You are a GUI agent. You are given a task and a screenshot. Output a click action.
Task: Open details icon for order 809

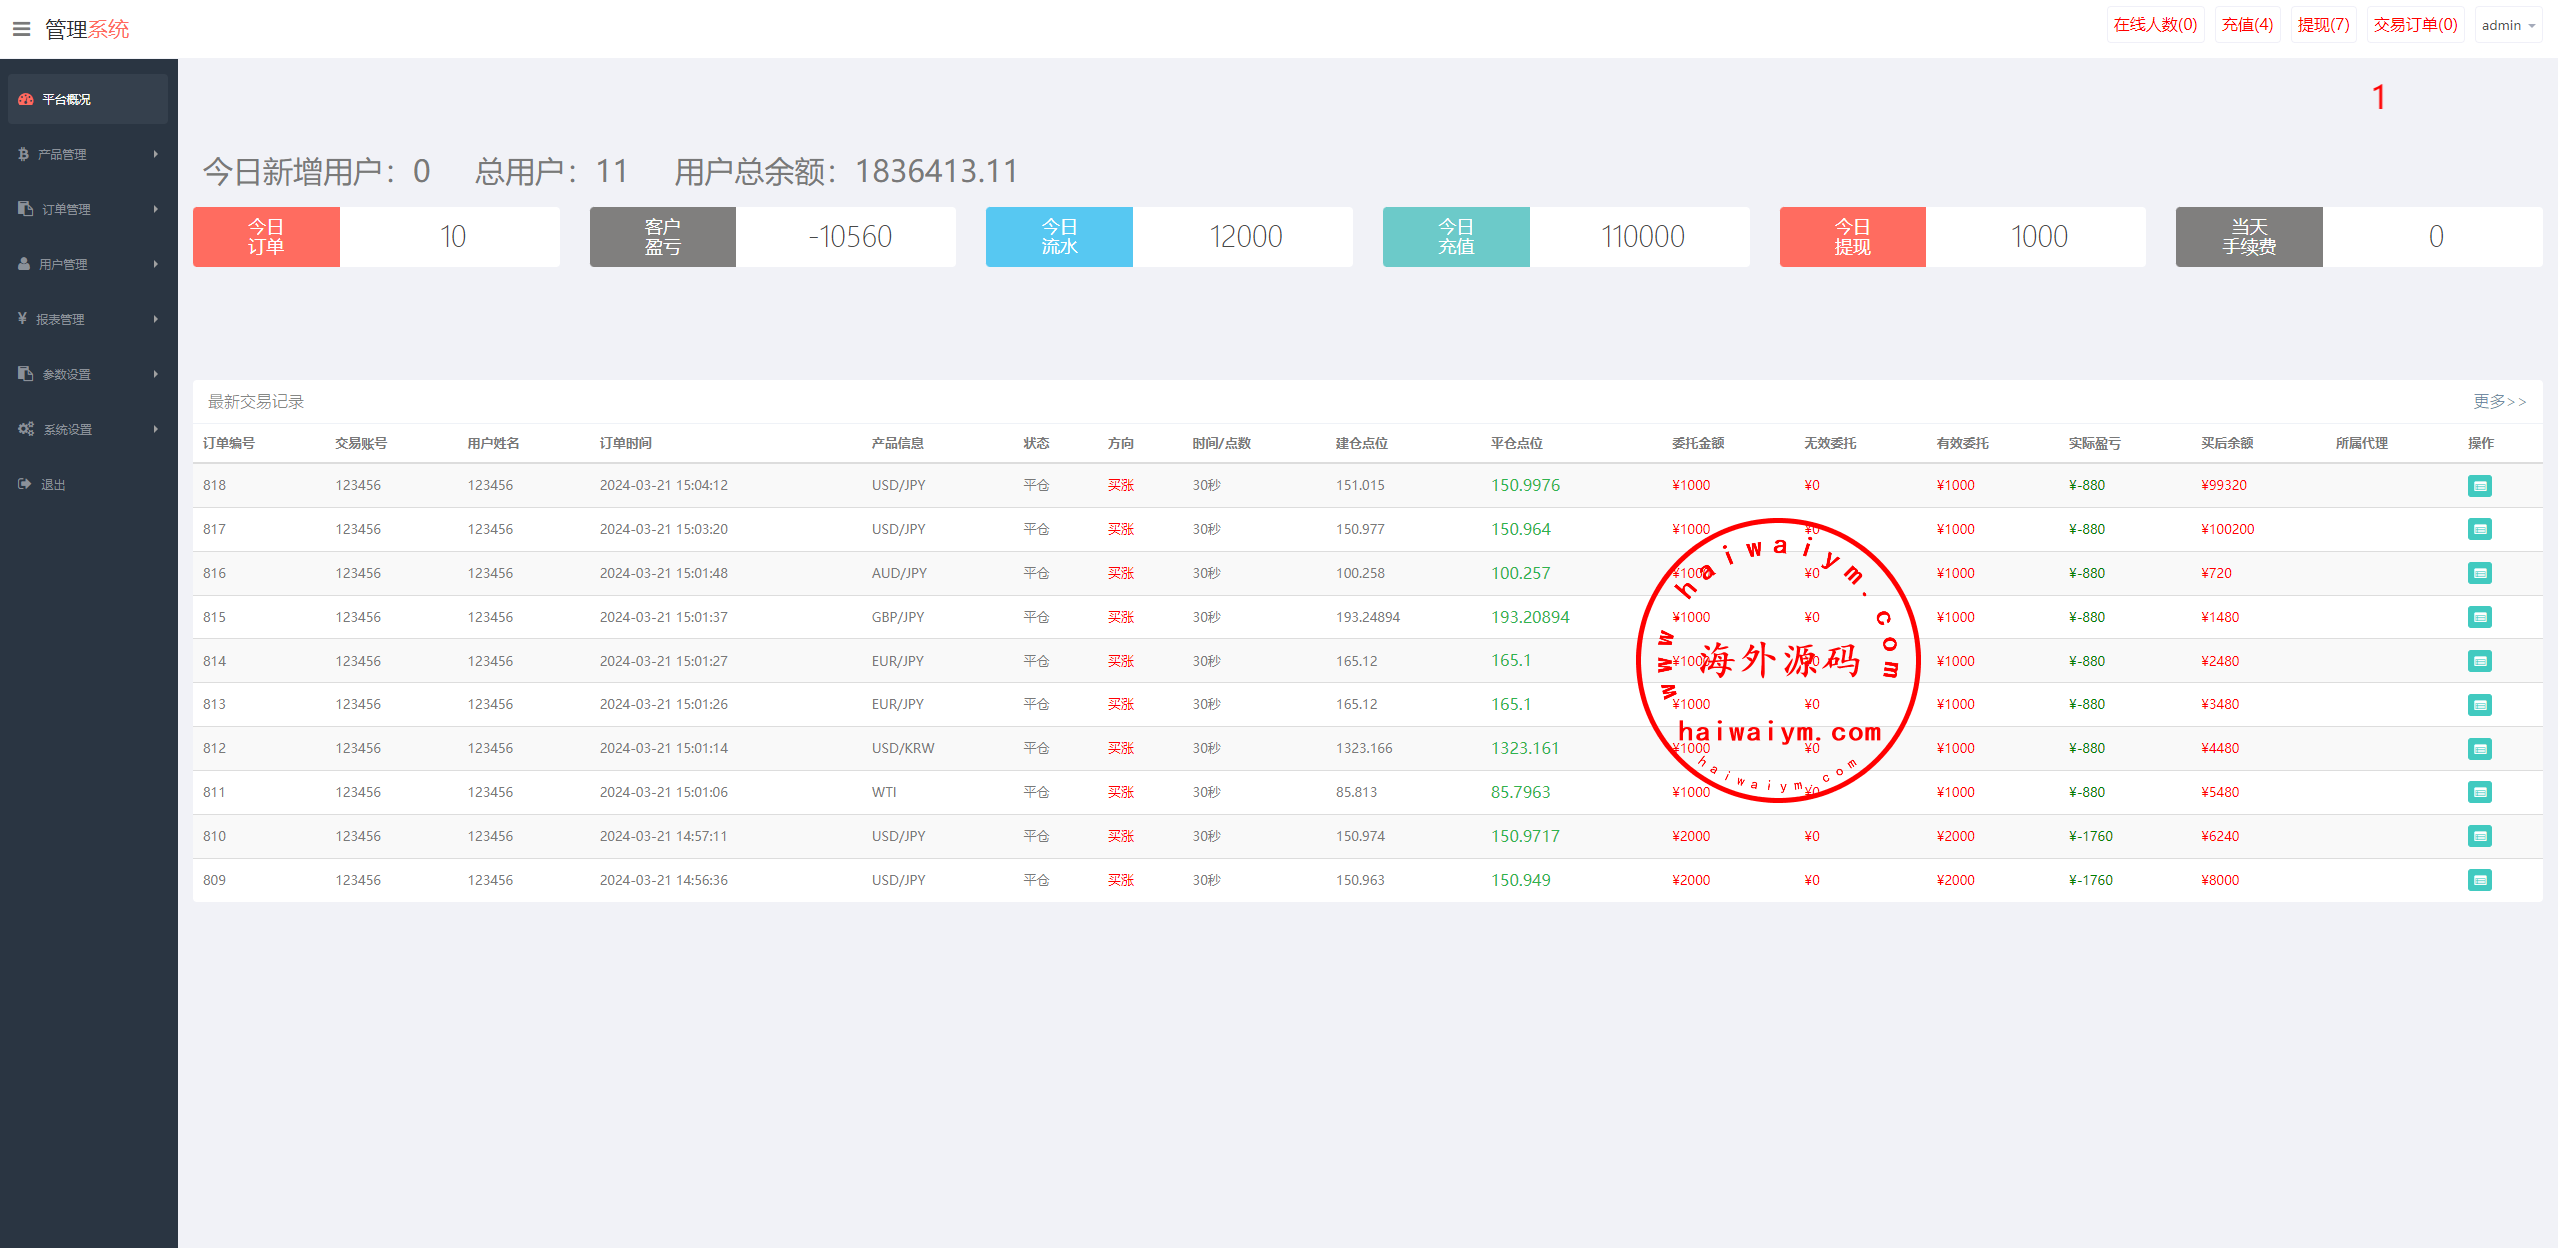coord(2479,880)
